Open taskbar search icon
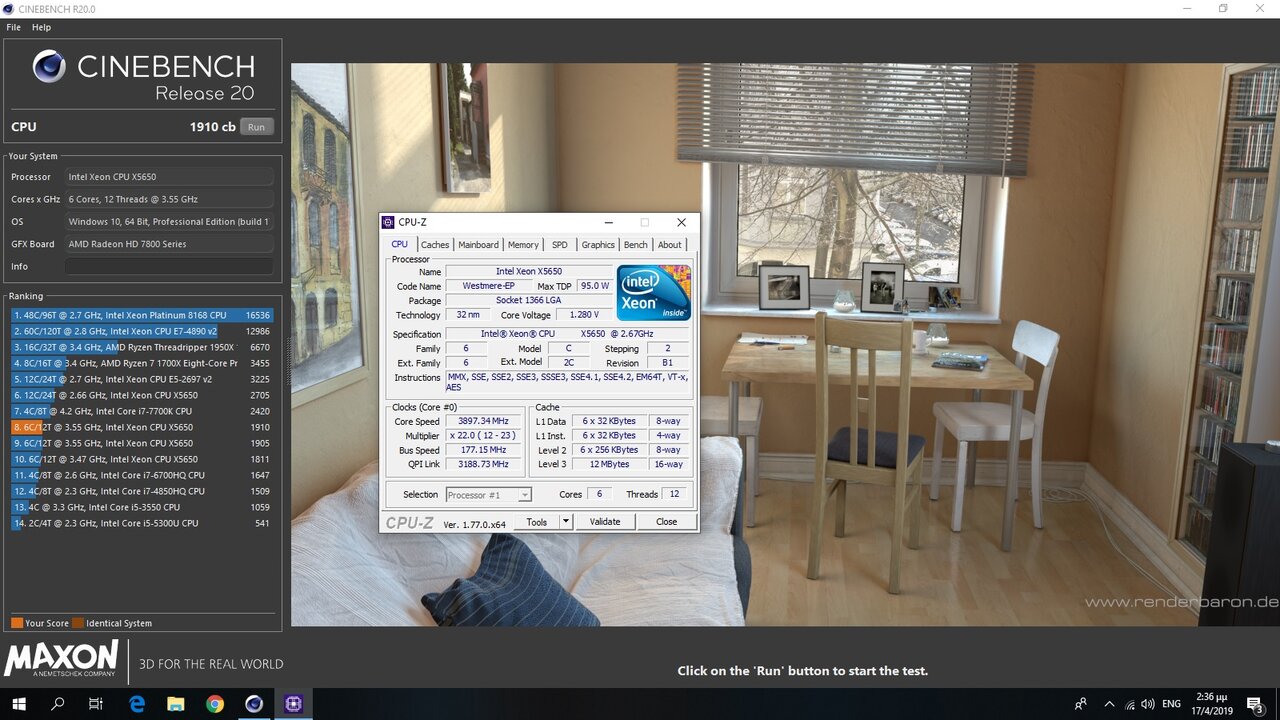 tap(58, 704)
